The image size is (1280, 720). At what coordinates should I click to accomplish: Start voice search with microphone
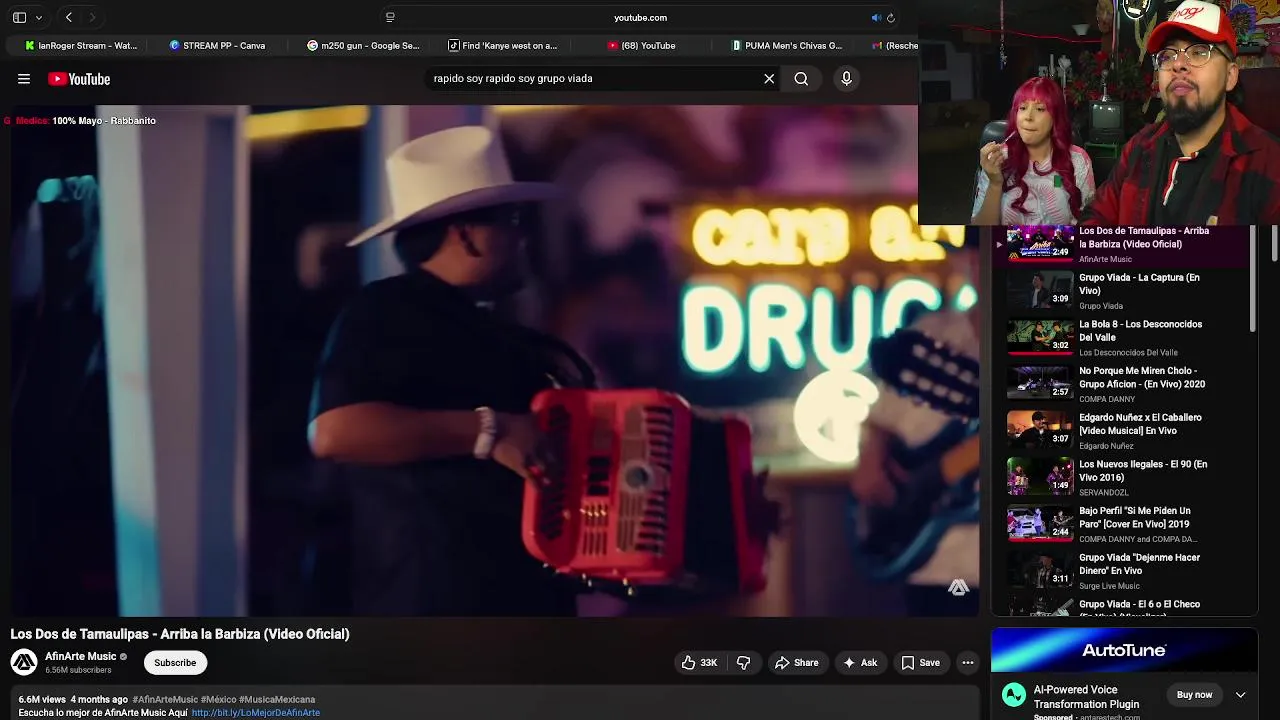(x=846, y=78)
